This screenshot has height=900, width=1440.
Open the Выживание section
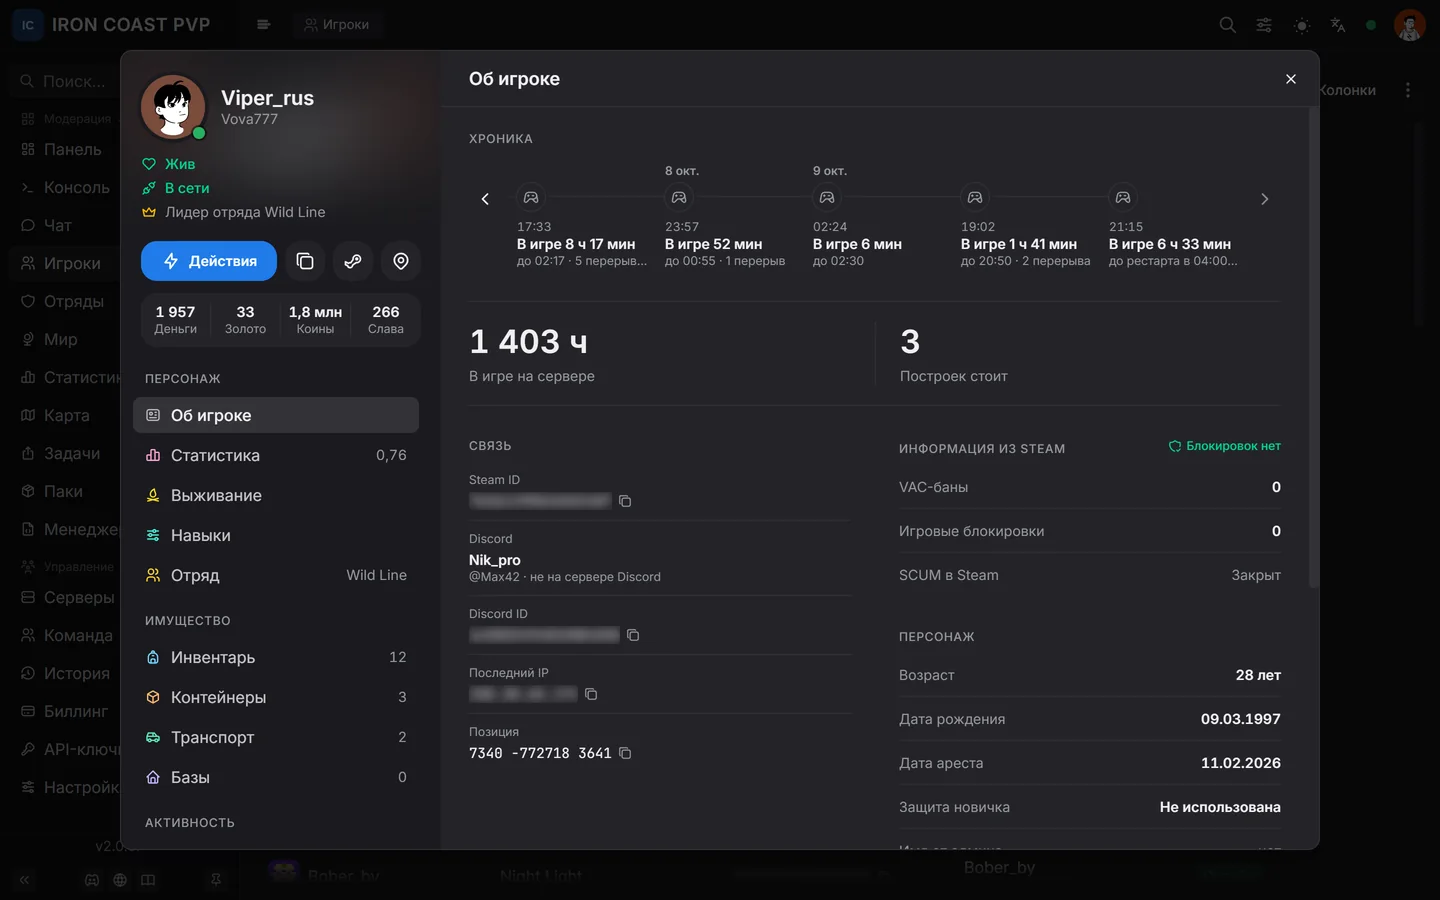(x=276, y=495)
